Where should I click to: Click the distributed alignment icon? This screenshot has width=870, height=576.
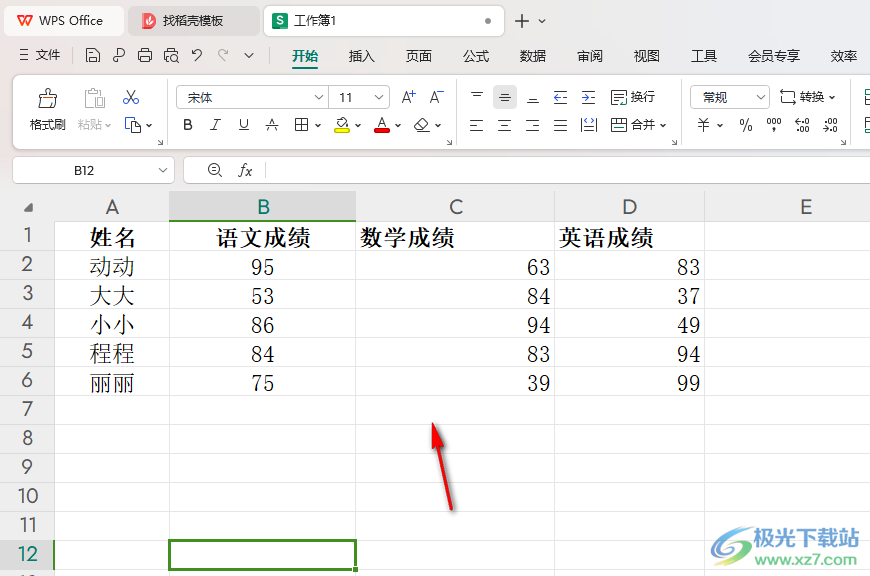[x=589, y=125]
